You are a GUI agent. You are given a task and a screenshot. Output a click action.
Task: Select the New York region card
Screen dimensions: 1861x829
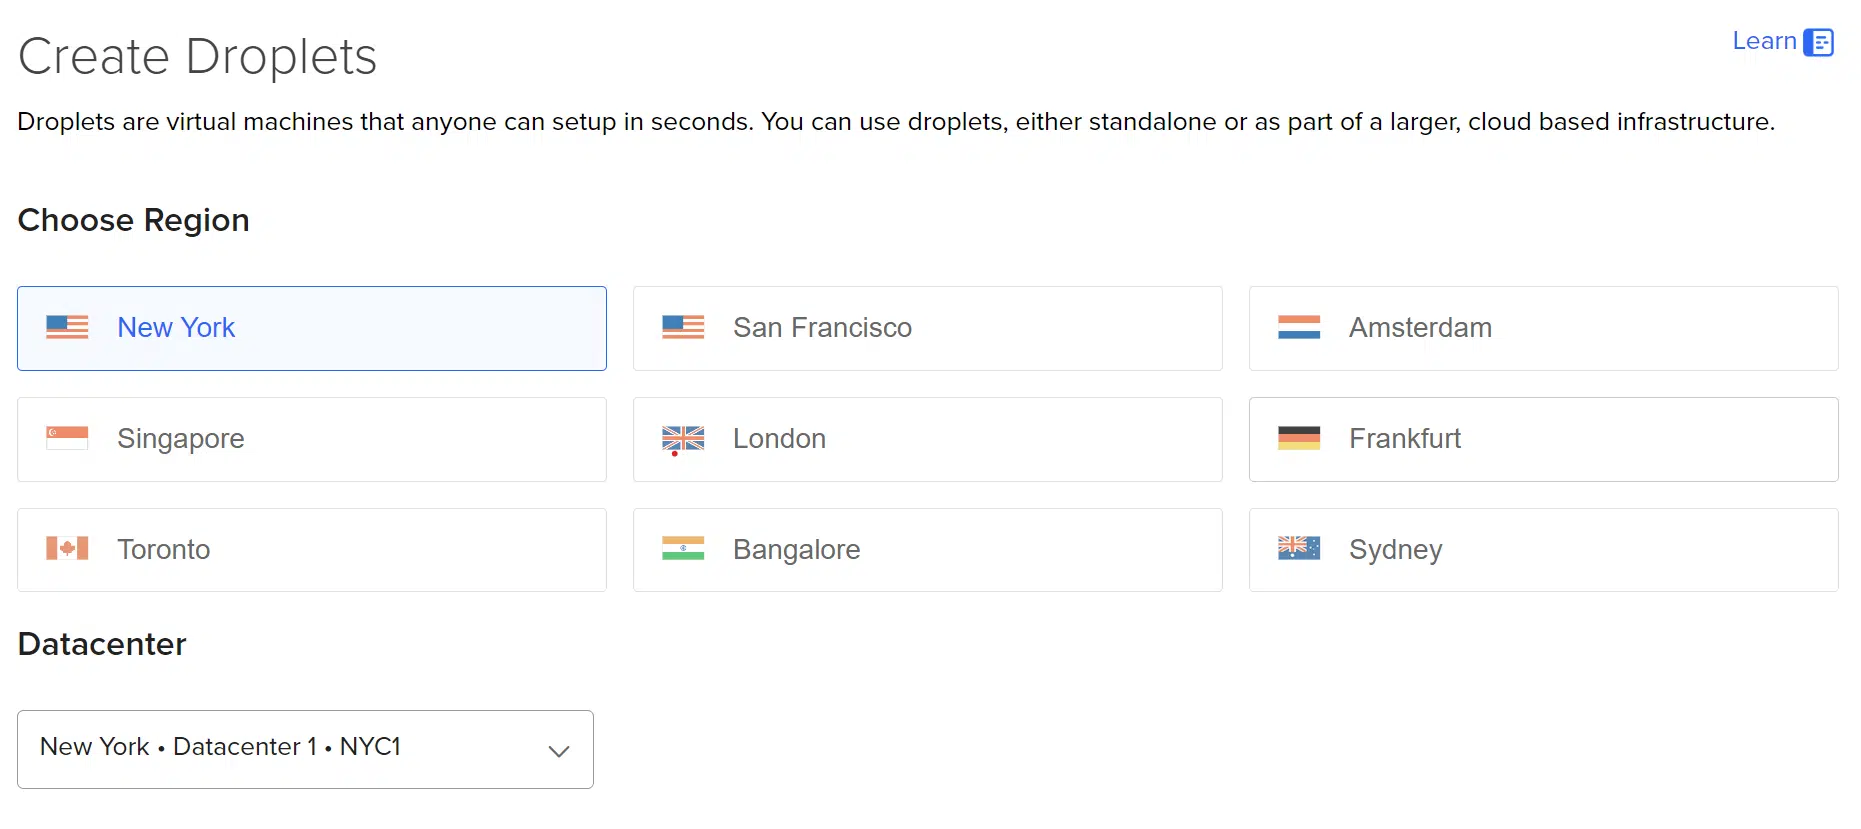[312, 328]
